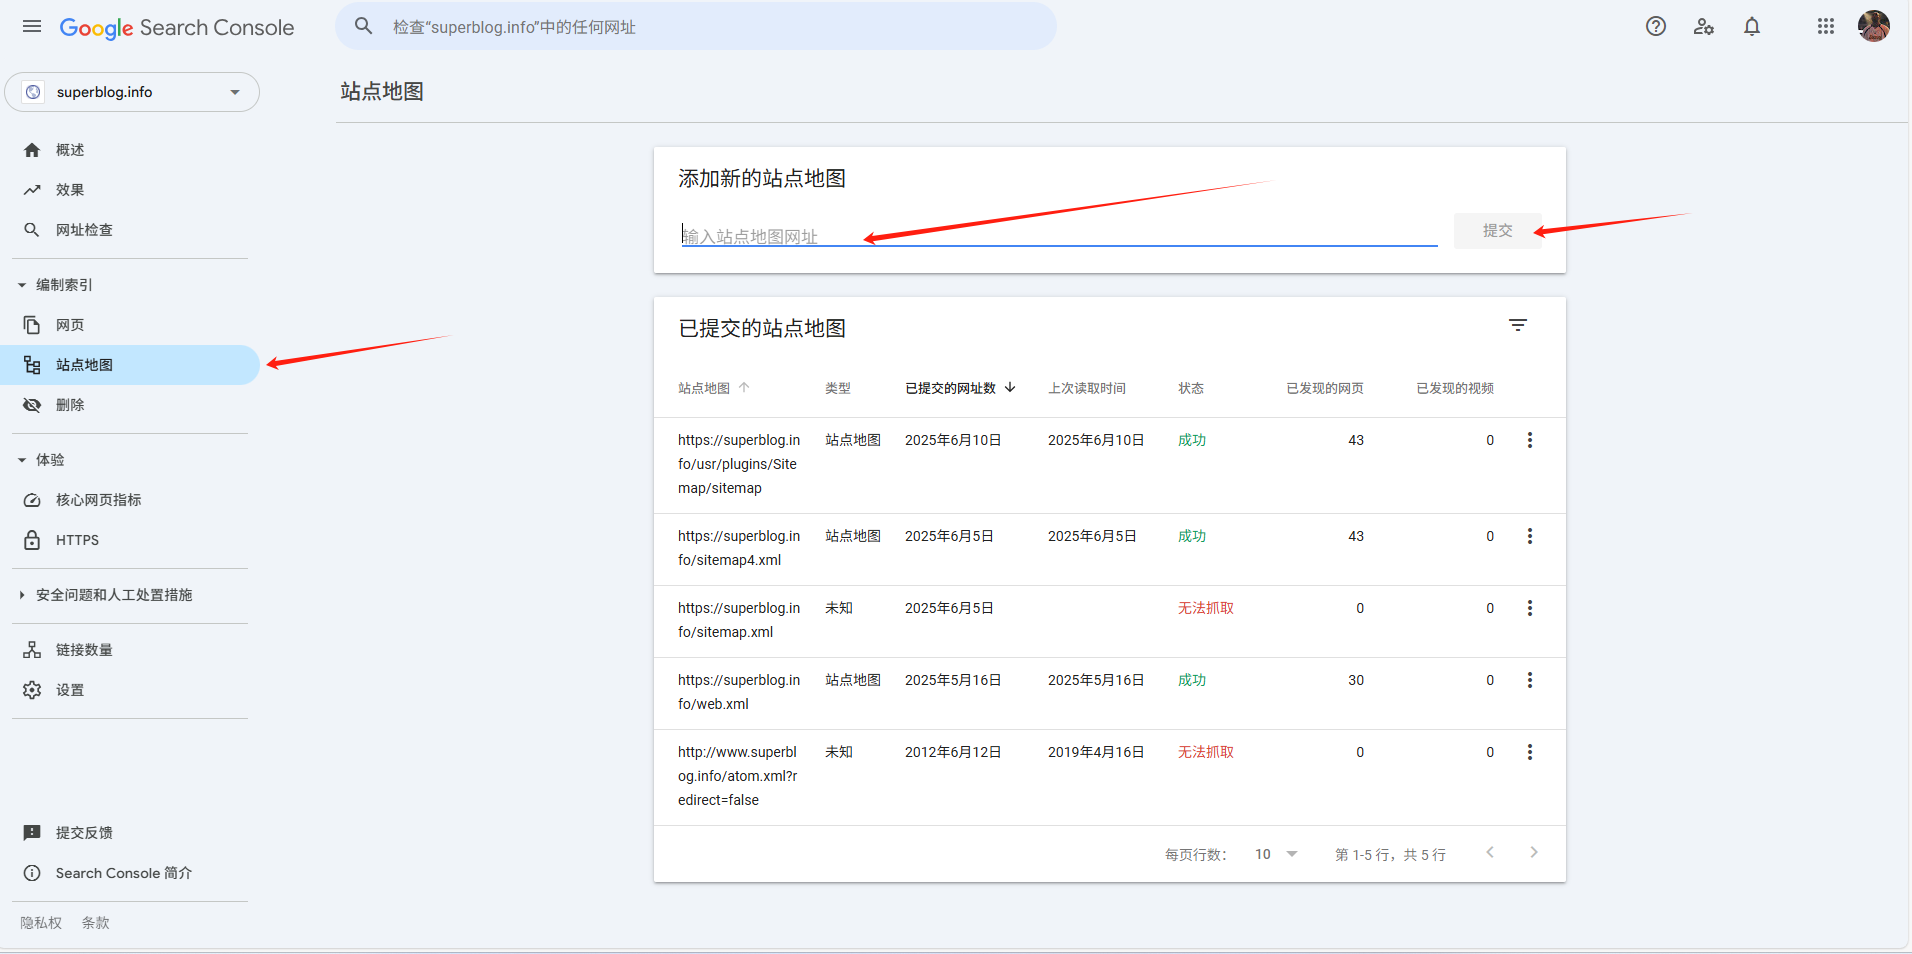Open 设置 settings
The width and height of the screenshot is (1912, 954).
(130, 690)
